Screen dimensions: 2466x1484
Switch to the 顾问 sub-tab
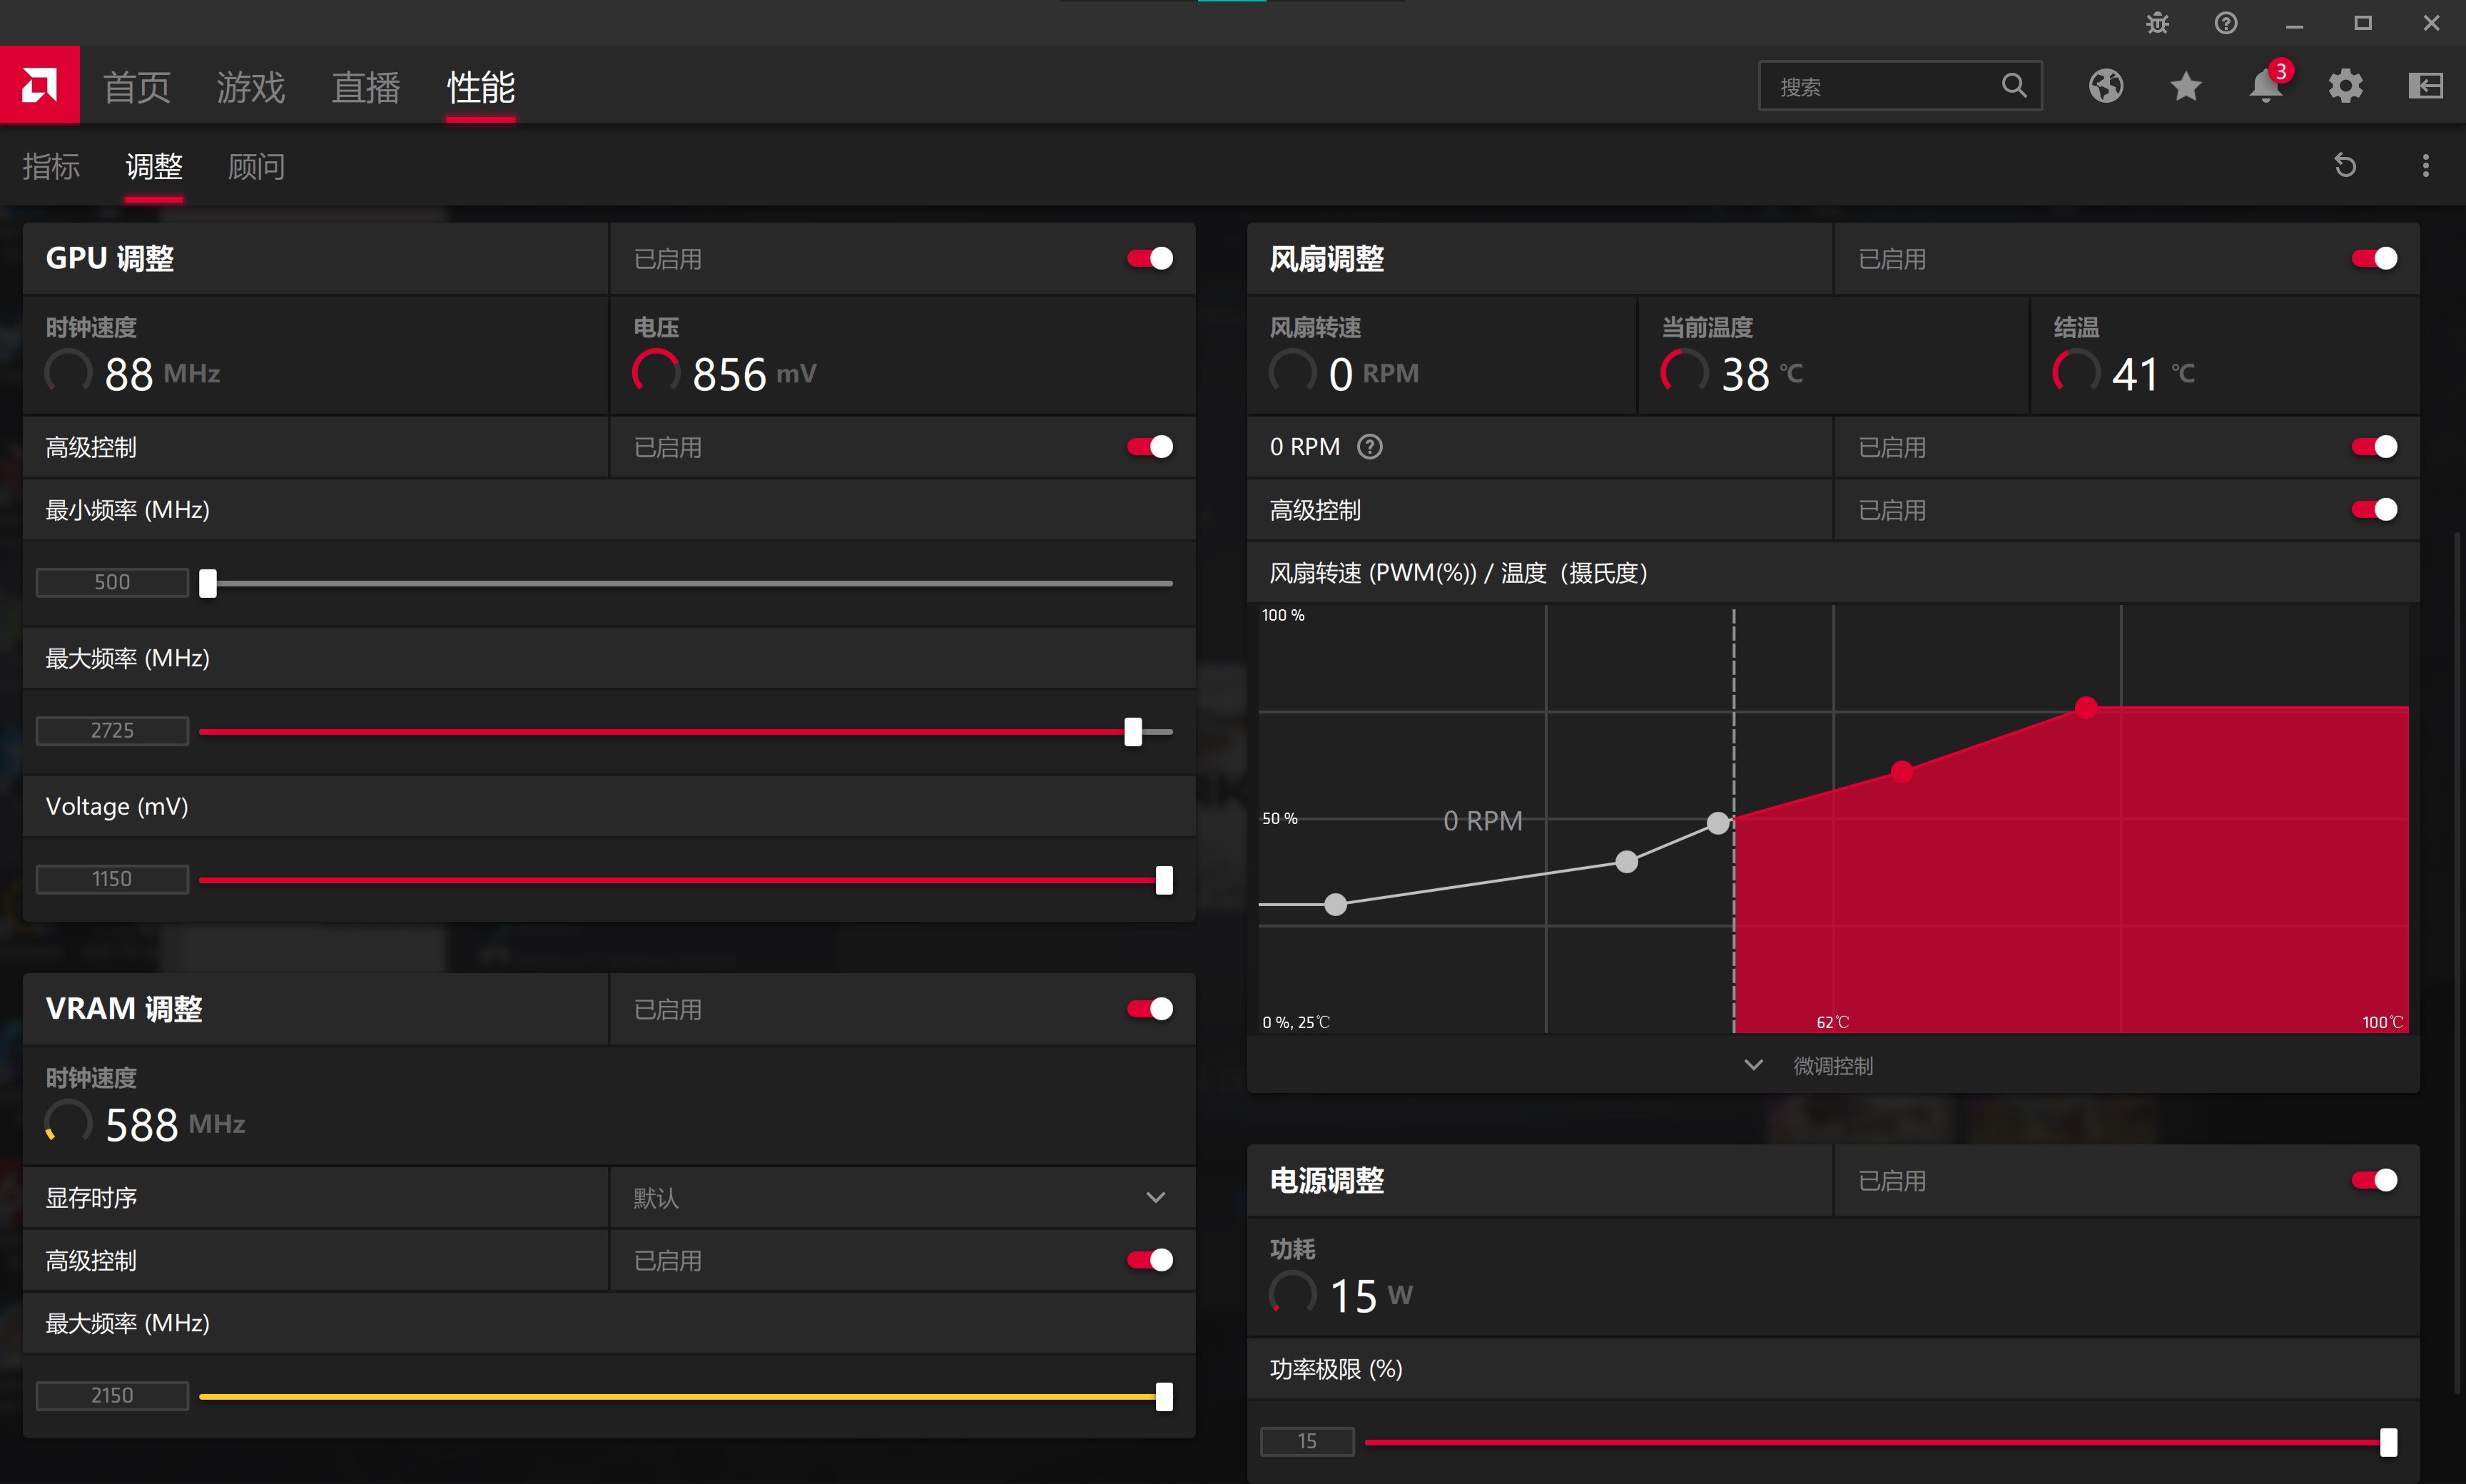(257, 166)
